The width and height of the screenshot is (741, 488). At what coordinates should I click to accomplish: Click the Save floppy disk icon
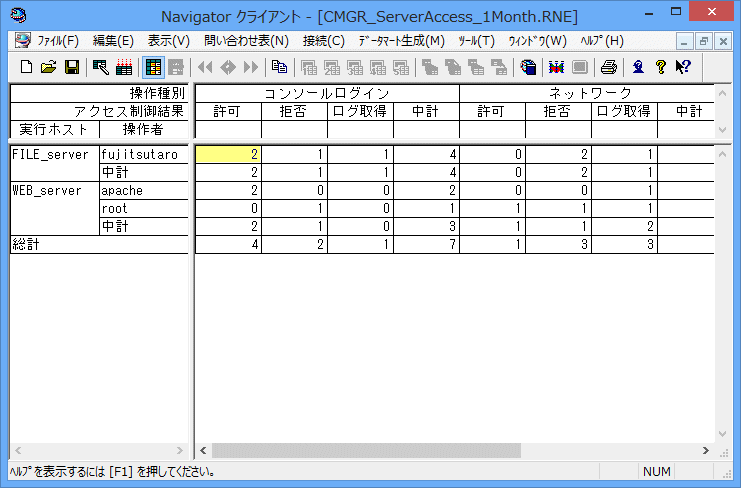[71, 67]
